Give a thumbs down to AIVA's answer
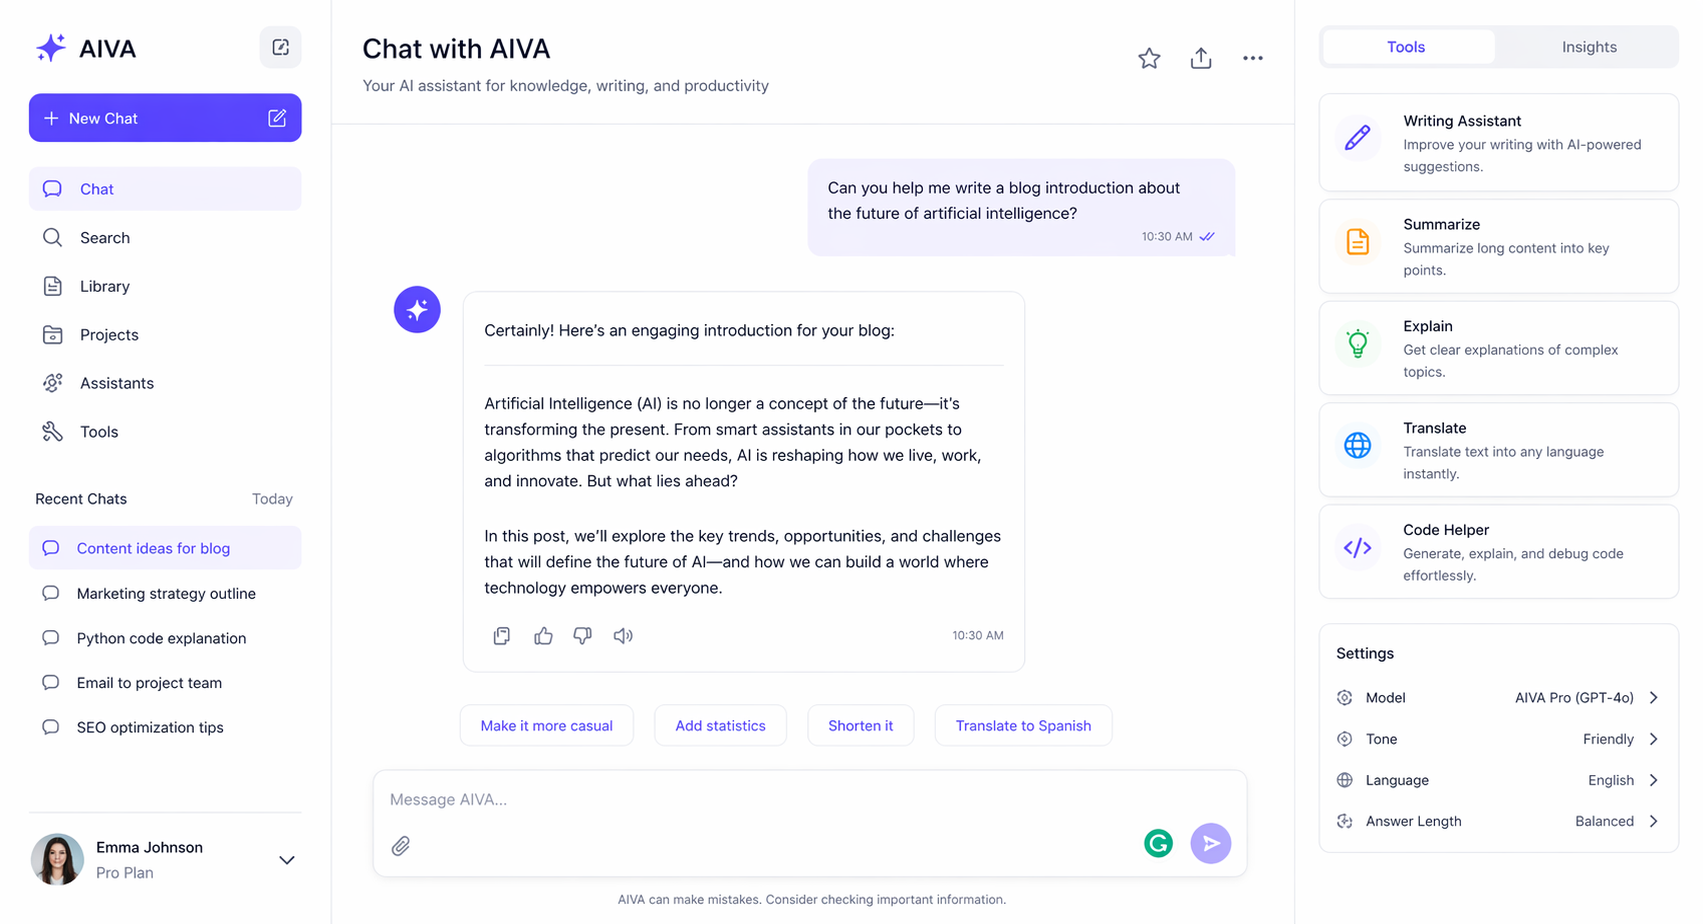 pyautogui.click(x=583, y=635)
